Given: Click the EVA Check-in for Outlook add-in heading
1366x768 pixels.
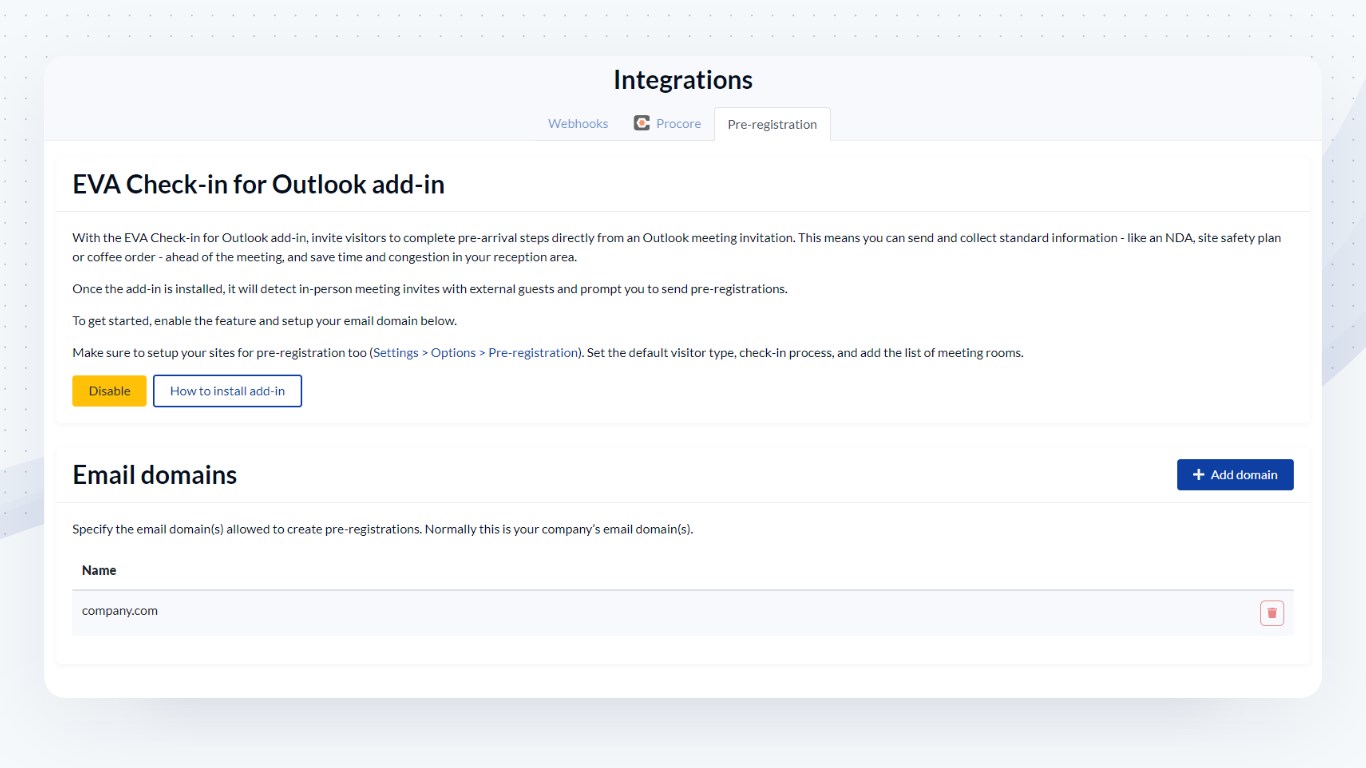Looking at the screenshot, I should pos(258,185).
